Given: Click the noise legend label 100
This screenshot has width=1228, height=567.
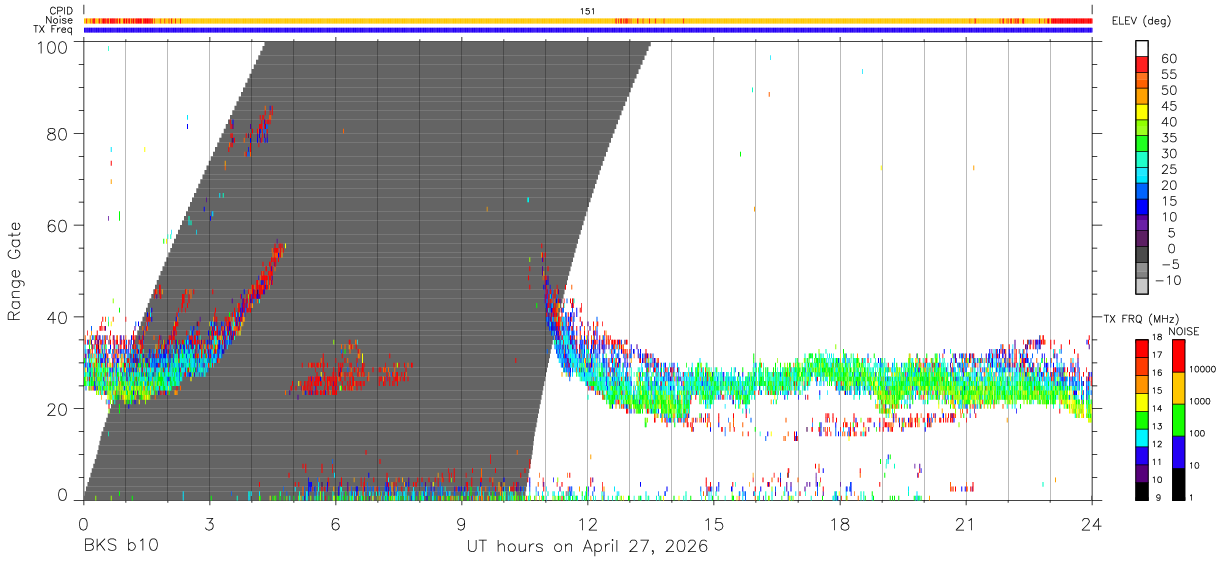Looking at the screenshot, I should (1196, 433).
